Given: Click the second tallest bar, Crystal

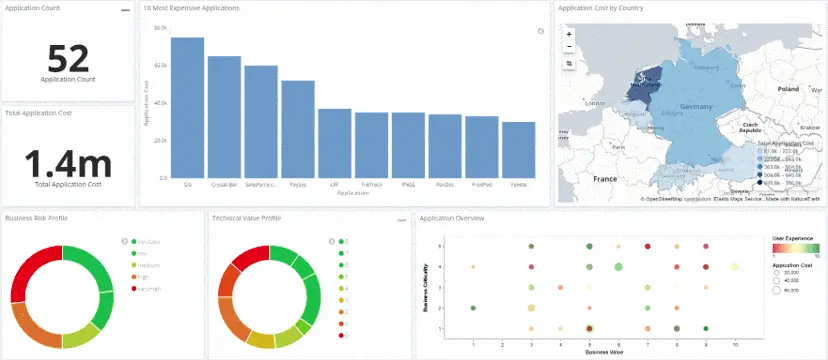Looking at the screenshot, I should click(x=224, y=117).
